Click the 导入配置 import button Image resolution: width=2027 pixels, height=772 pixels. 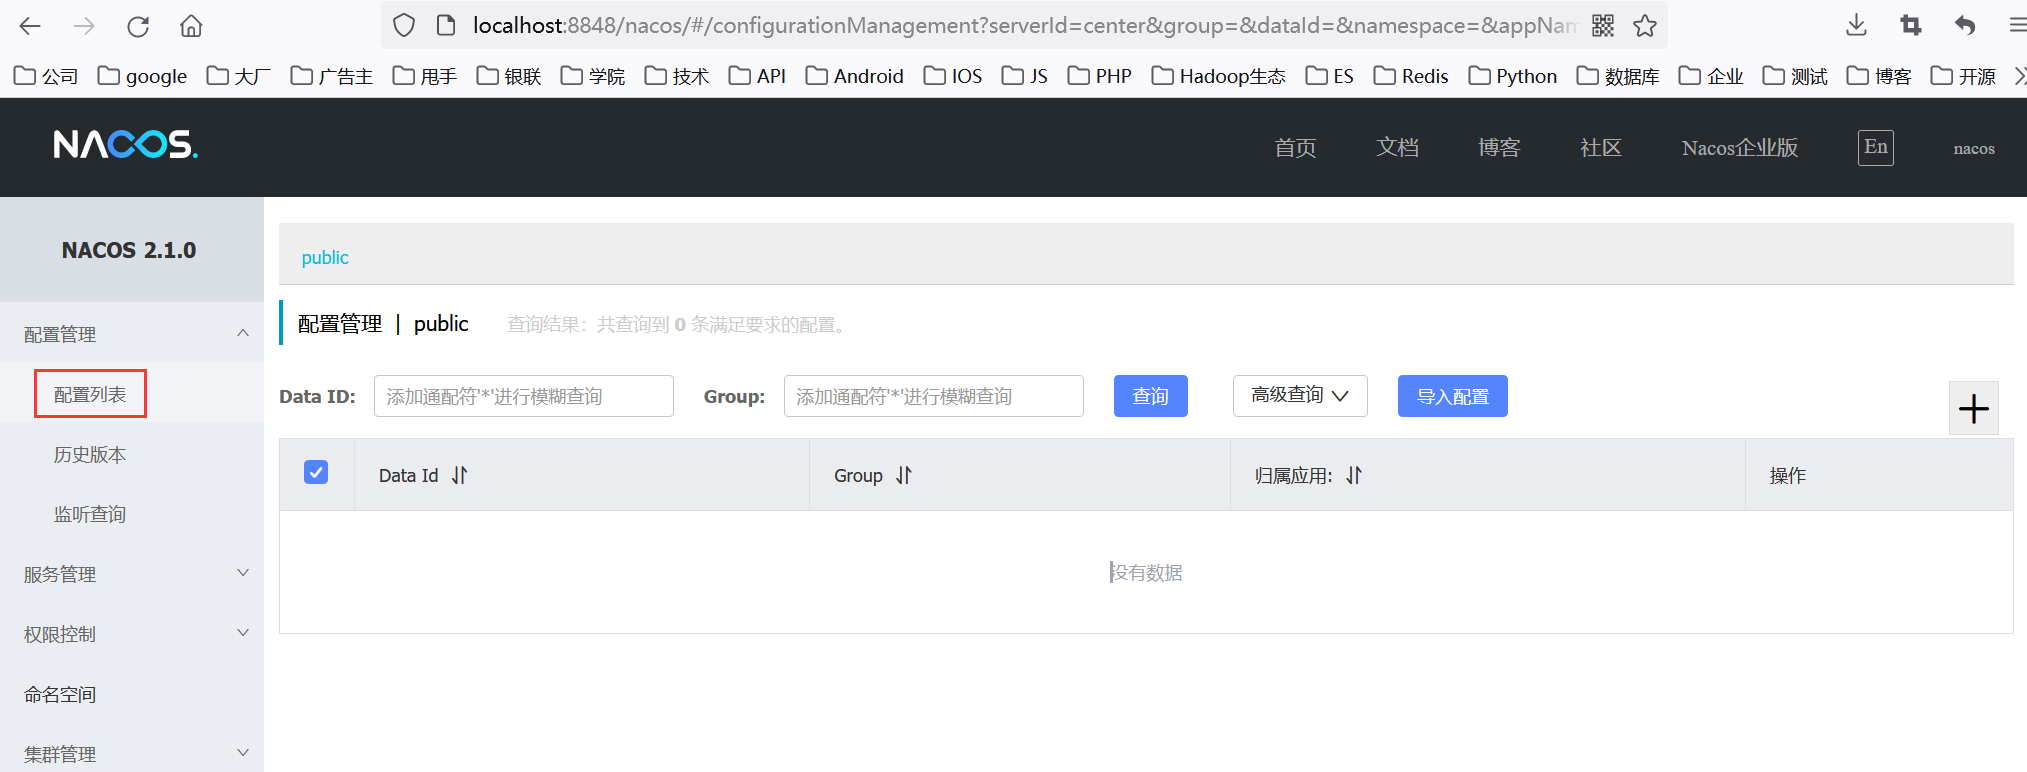click(1452, 396)
